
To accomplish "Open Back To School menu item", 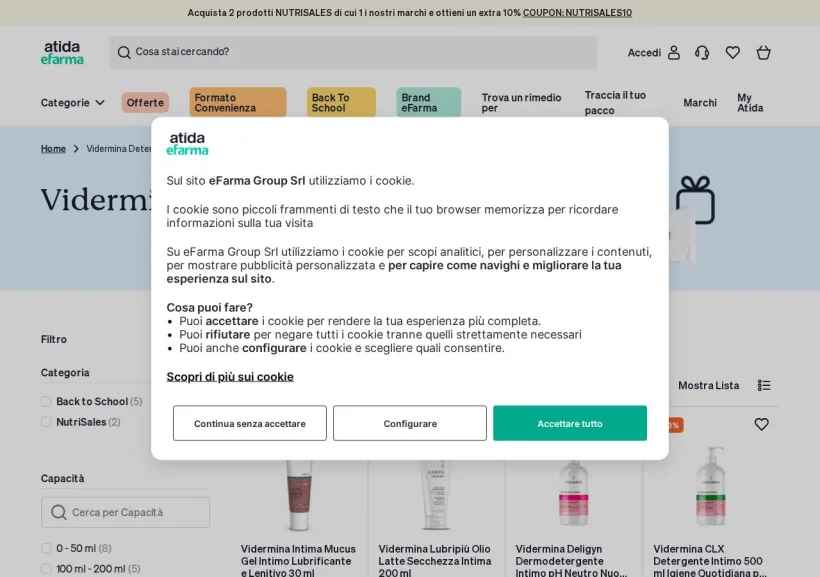I will click(341, 103).
